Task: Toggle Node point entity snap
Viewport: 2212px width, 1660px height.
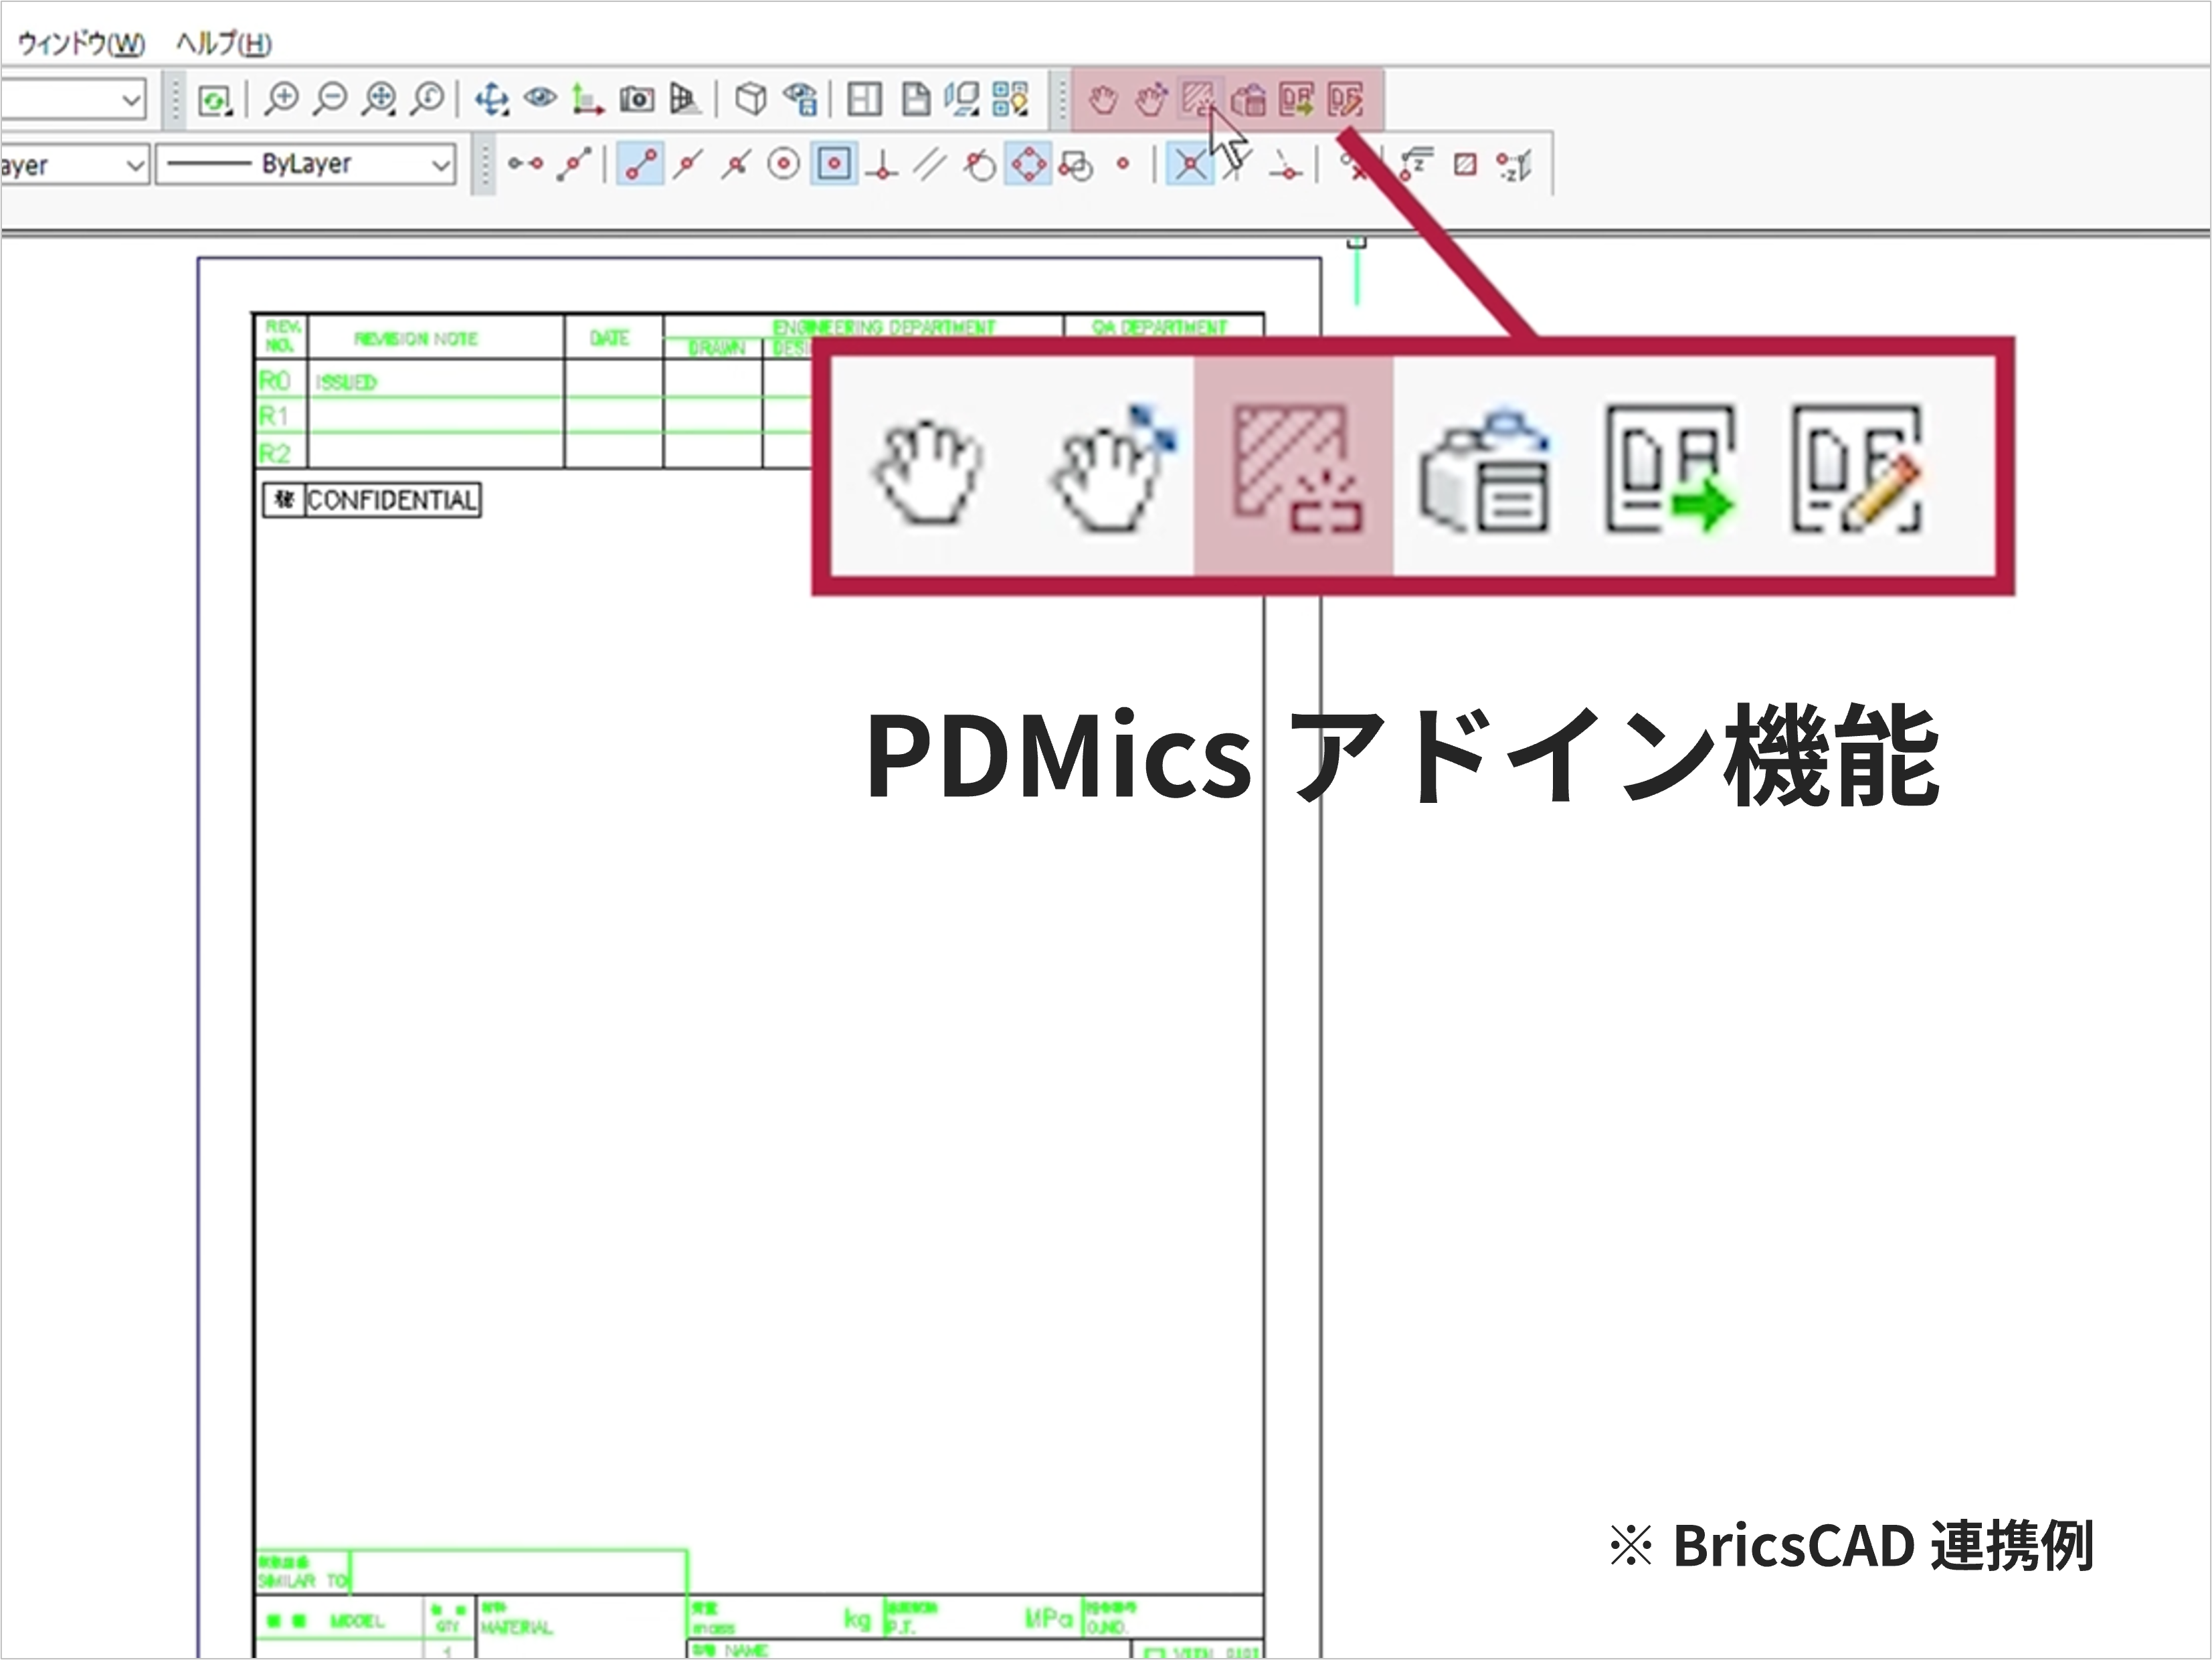Action: tap(1124, 164)
